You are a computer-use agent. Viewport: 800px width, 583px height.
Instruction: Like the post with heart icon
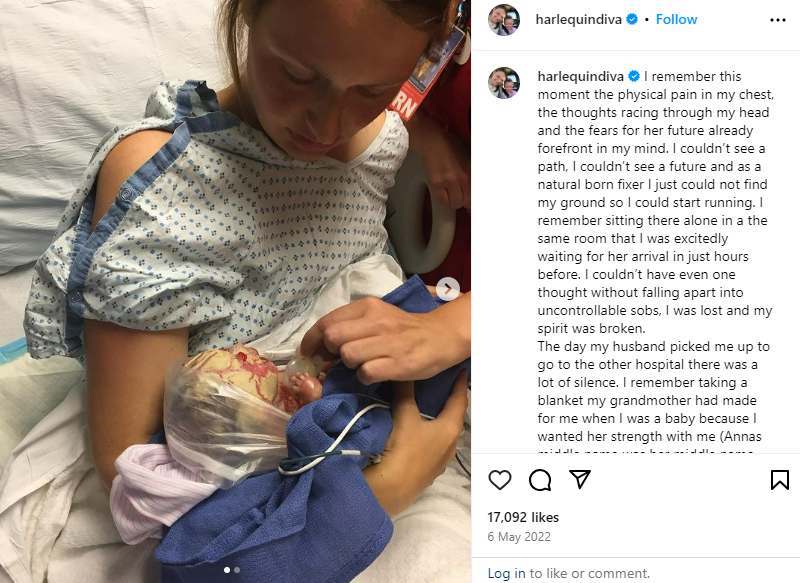tap(499, 480)
